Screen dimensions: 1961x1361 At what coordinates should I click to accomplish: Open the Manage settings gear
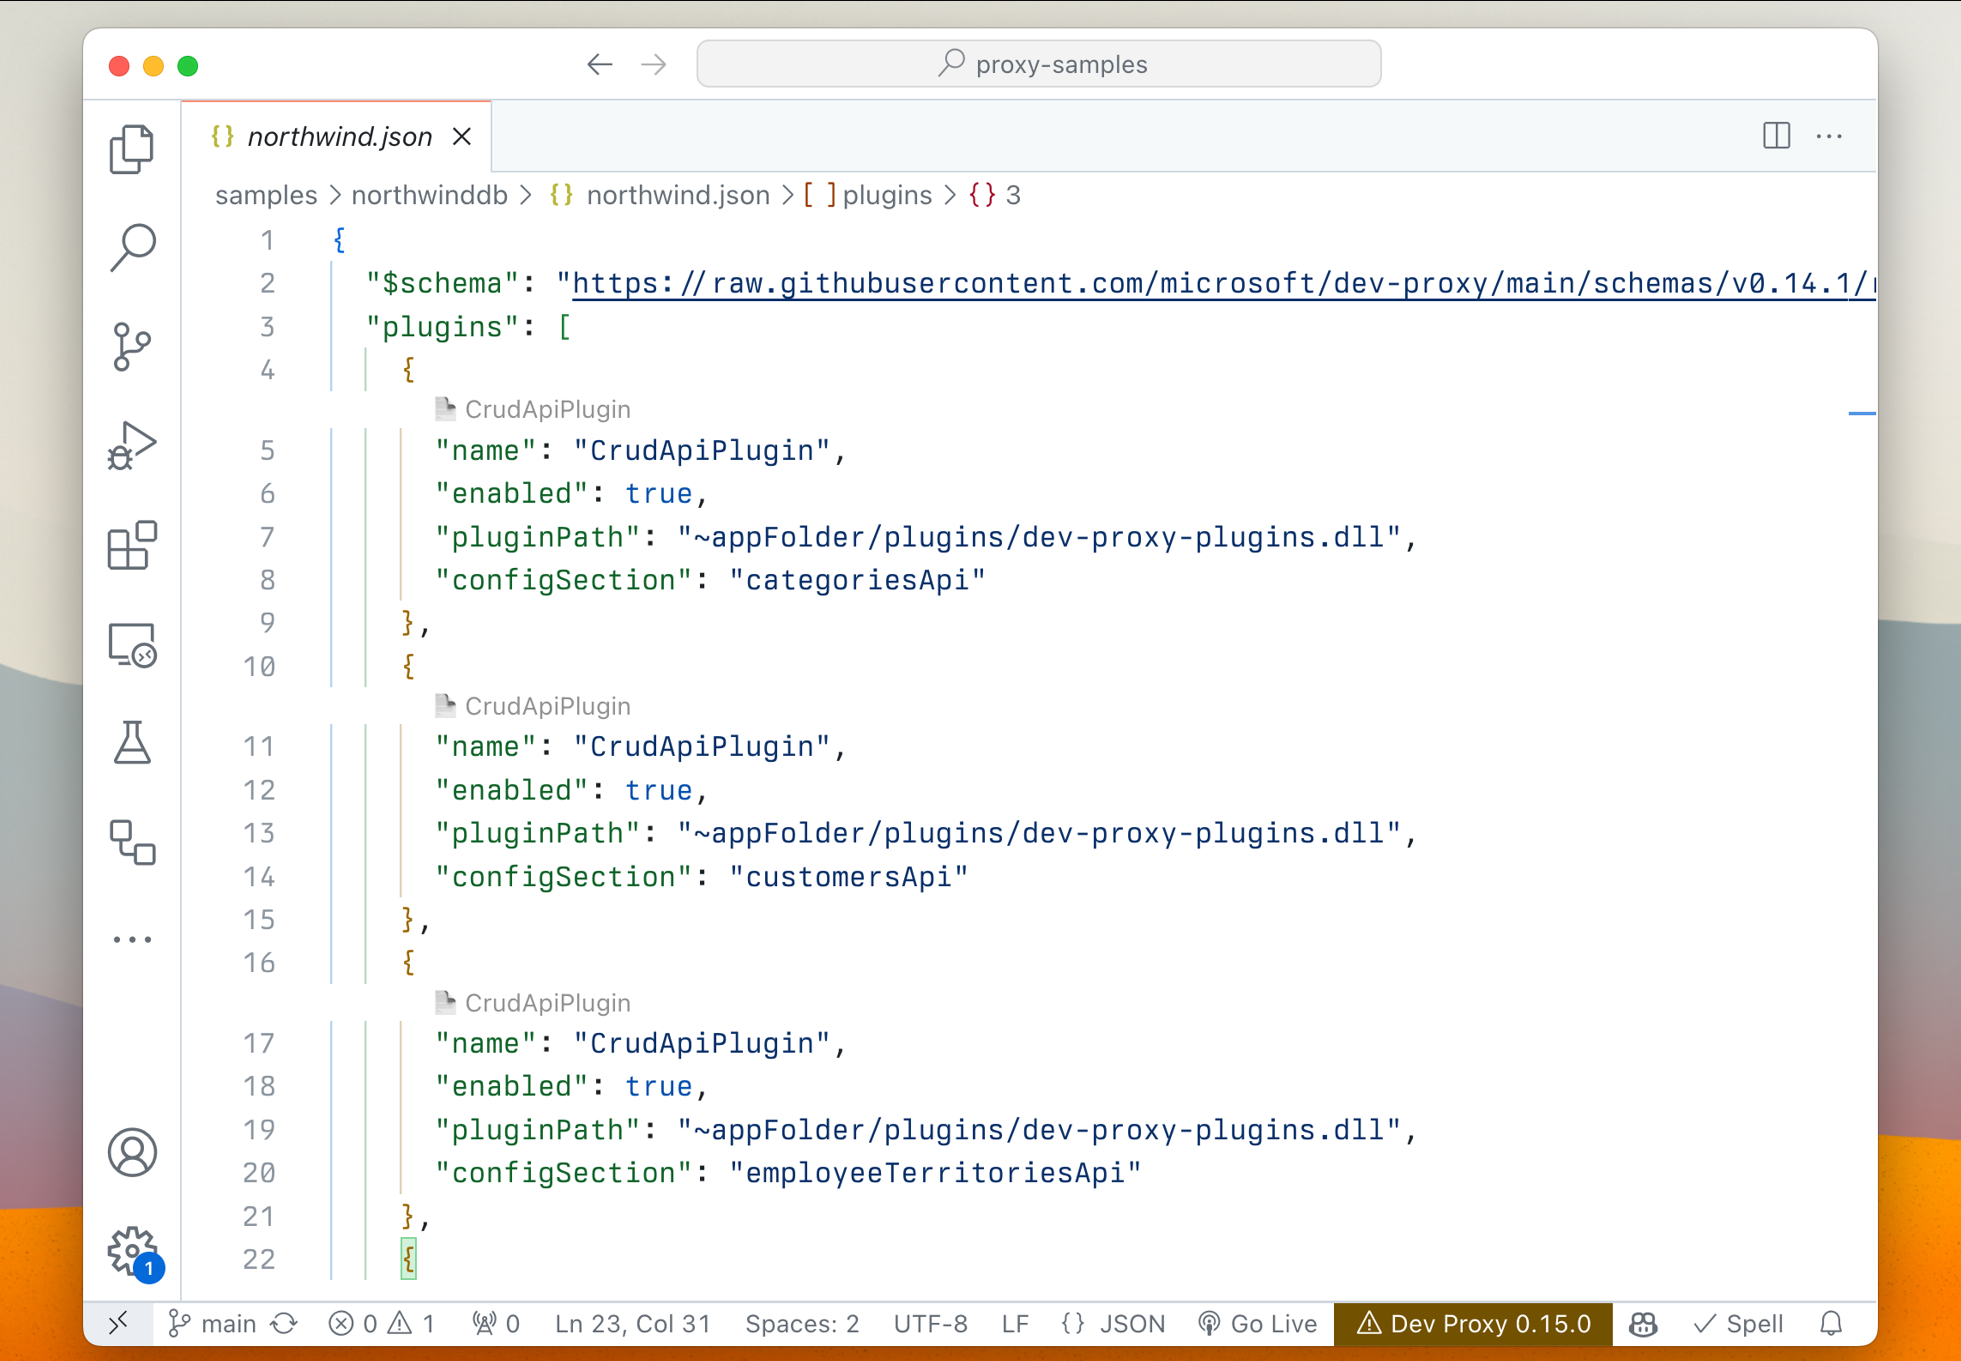pos(131,1252)
